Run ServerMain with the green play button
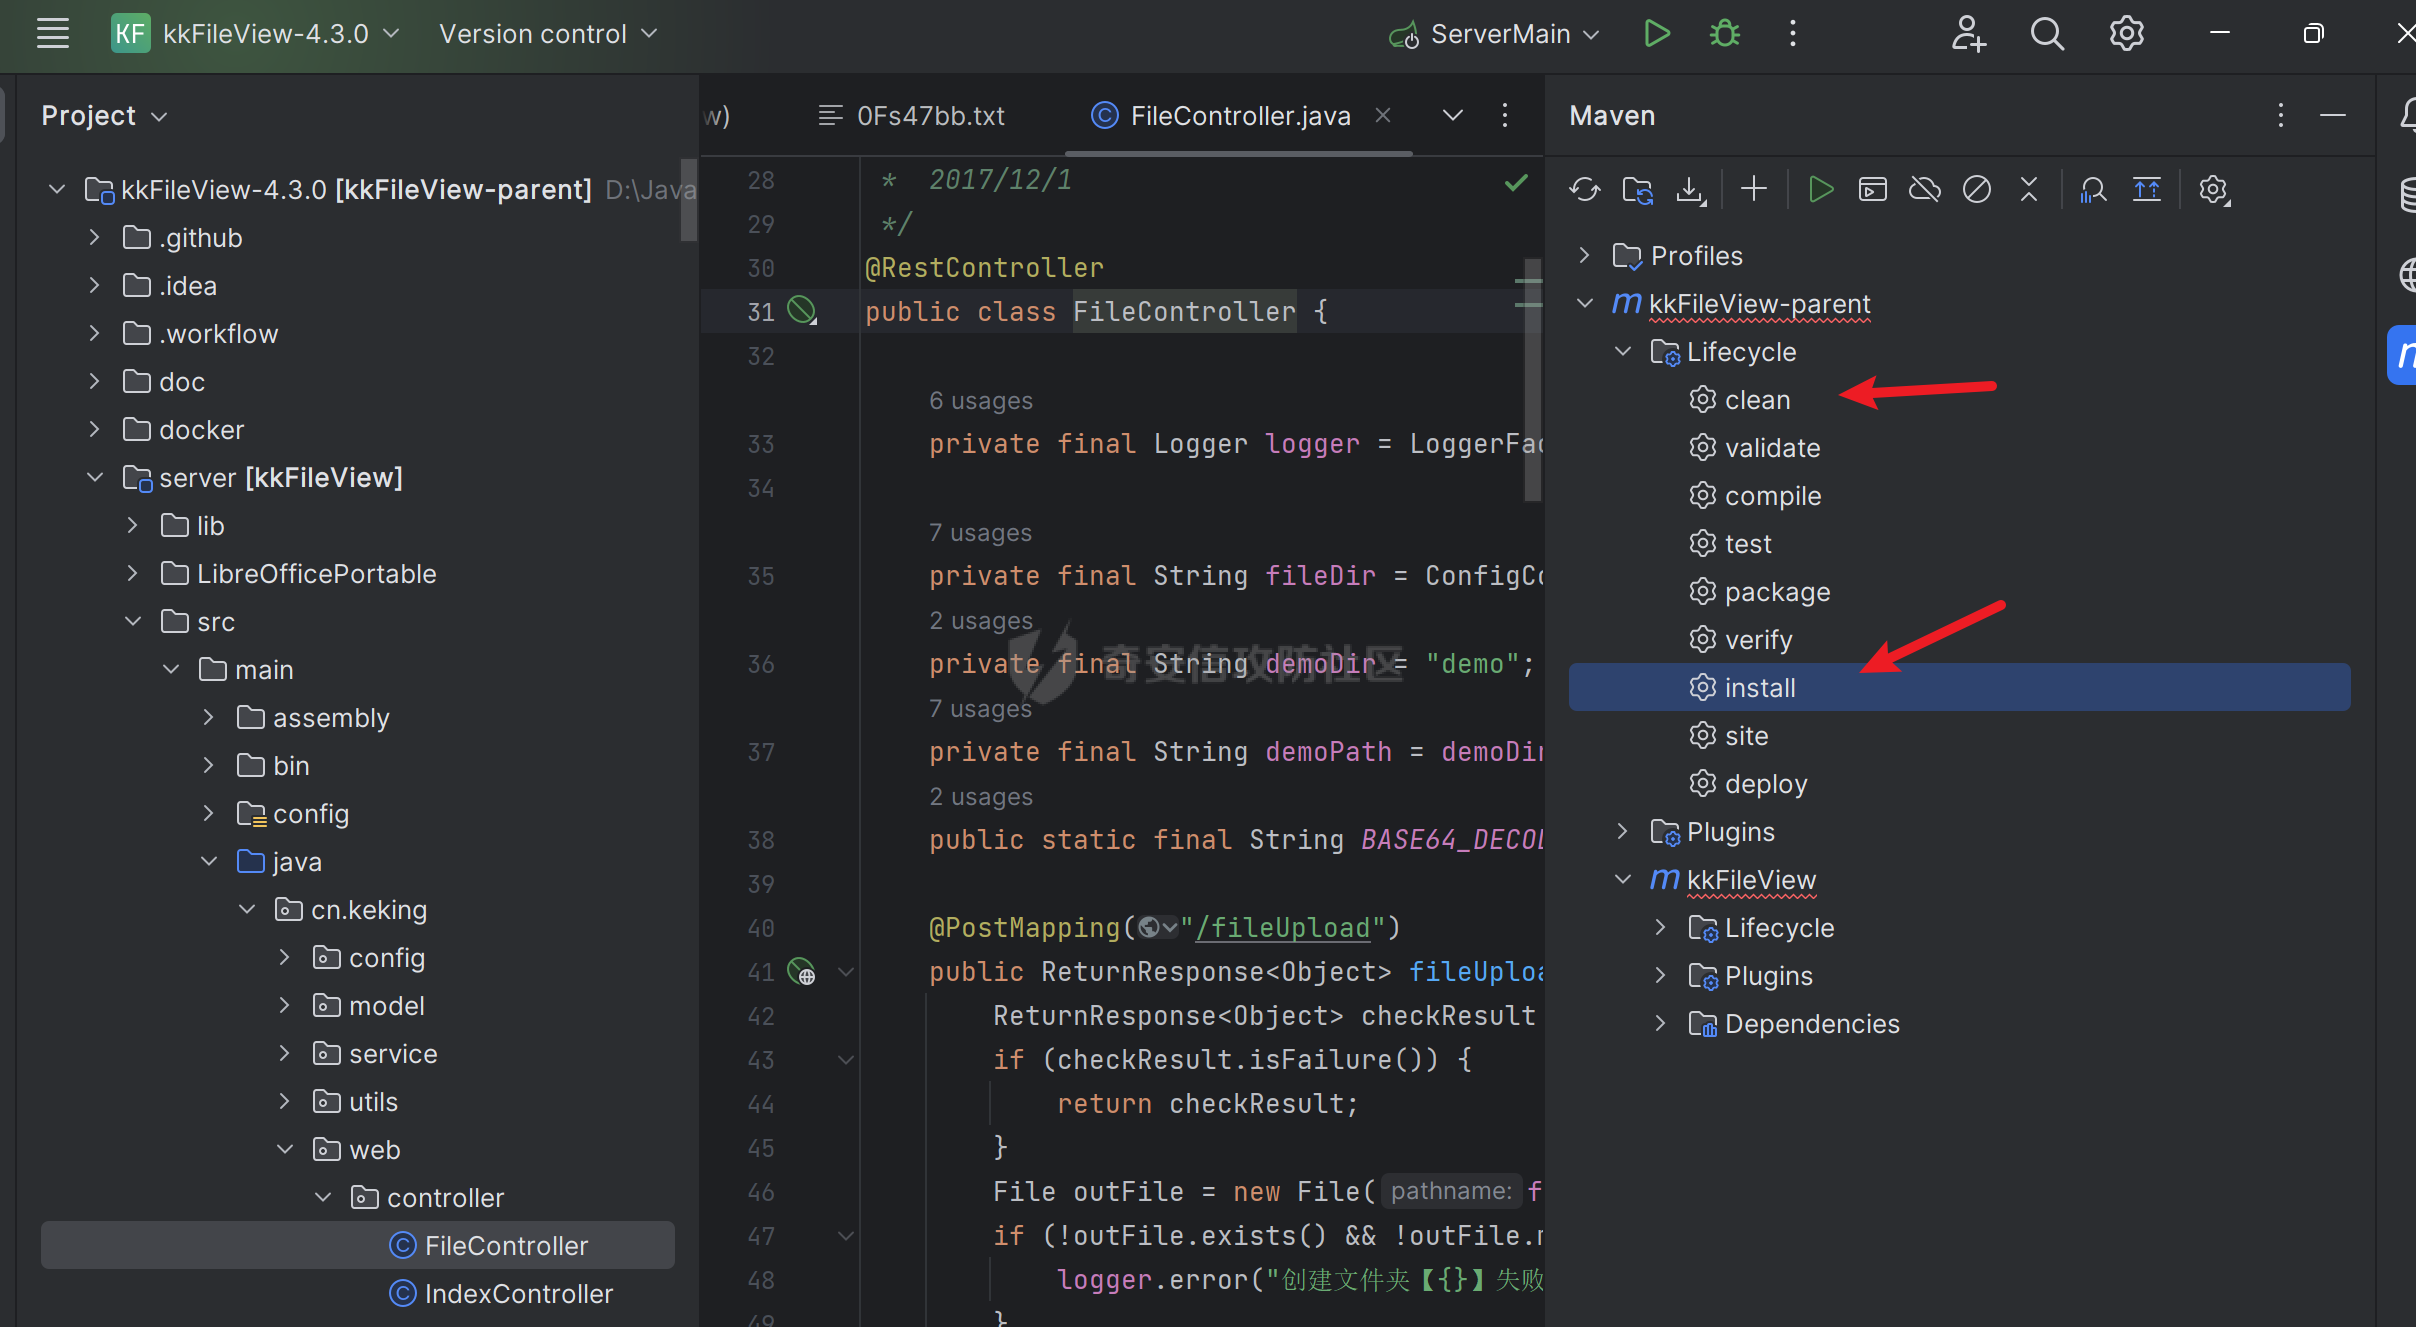 [1657, 34]
